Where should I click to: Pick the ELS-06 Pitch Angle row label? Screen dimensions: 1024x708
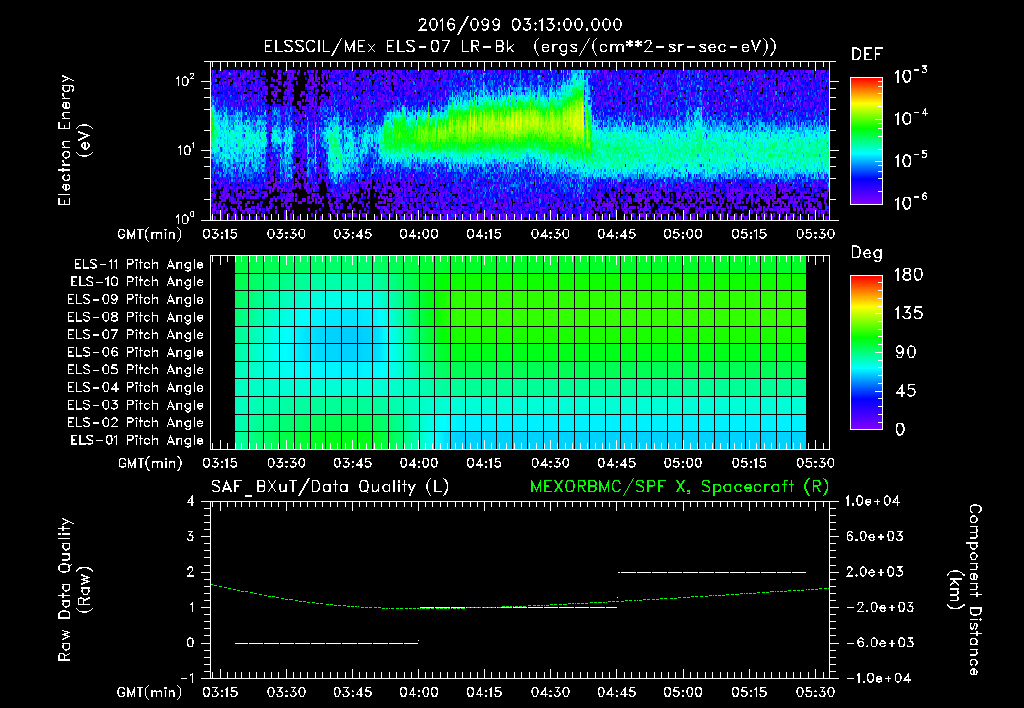pyautogui.click(x=136, y=353)
